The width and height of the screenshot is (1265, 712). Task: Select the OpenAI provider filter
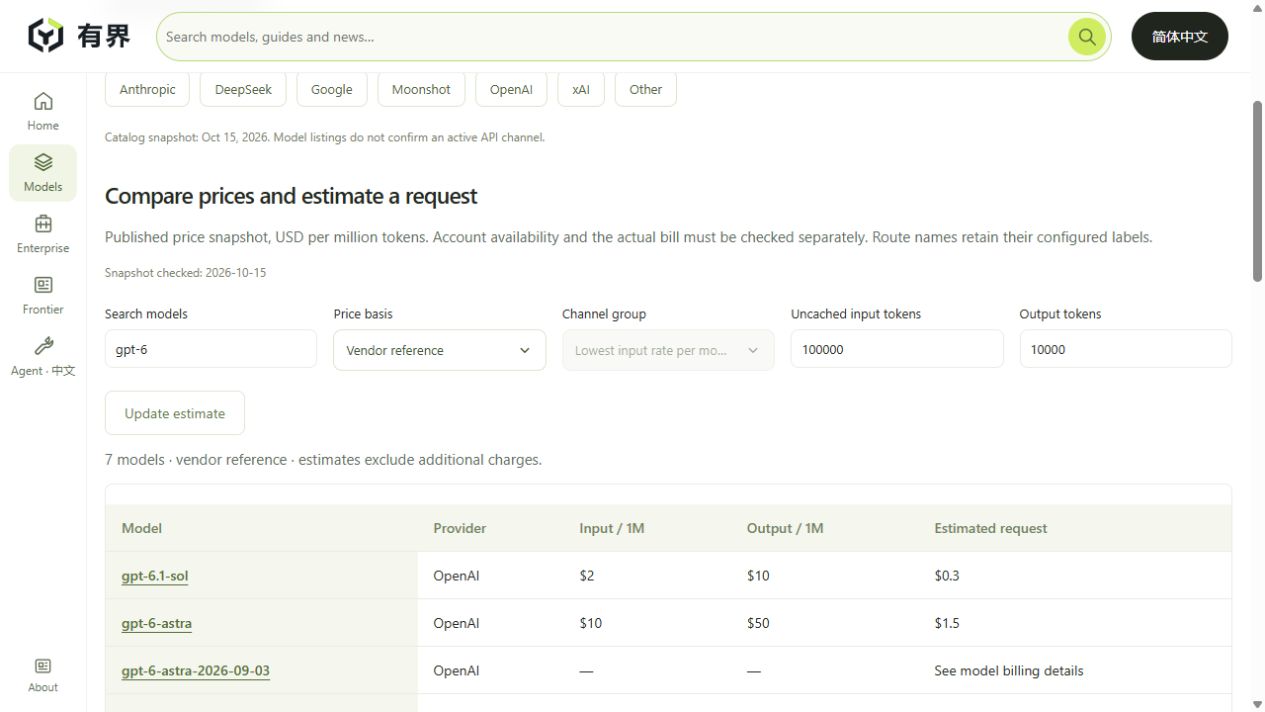(511, 89)
